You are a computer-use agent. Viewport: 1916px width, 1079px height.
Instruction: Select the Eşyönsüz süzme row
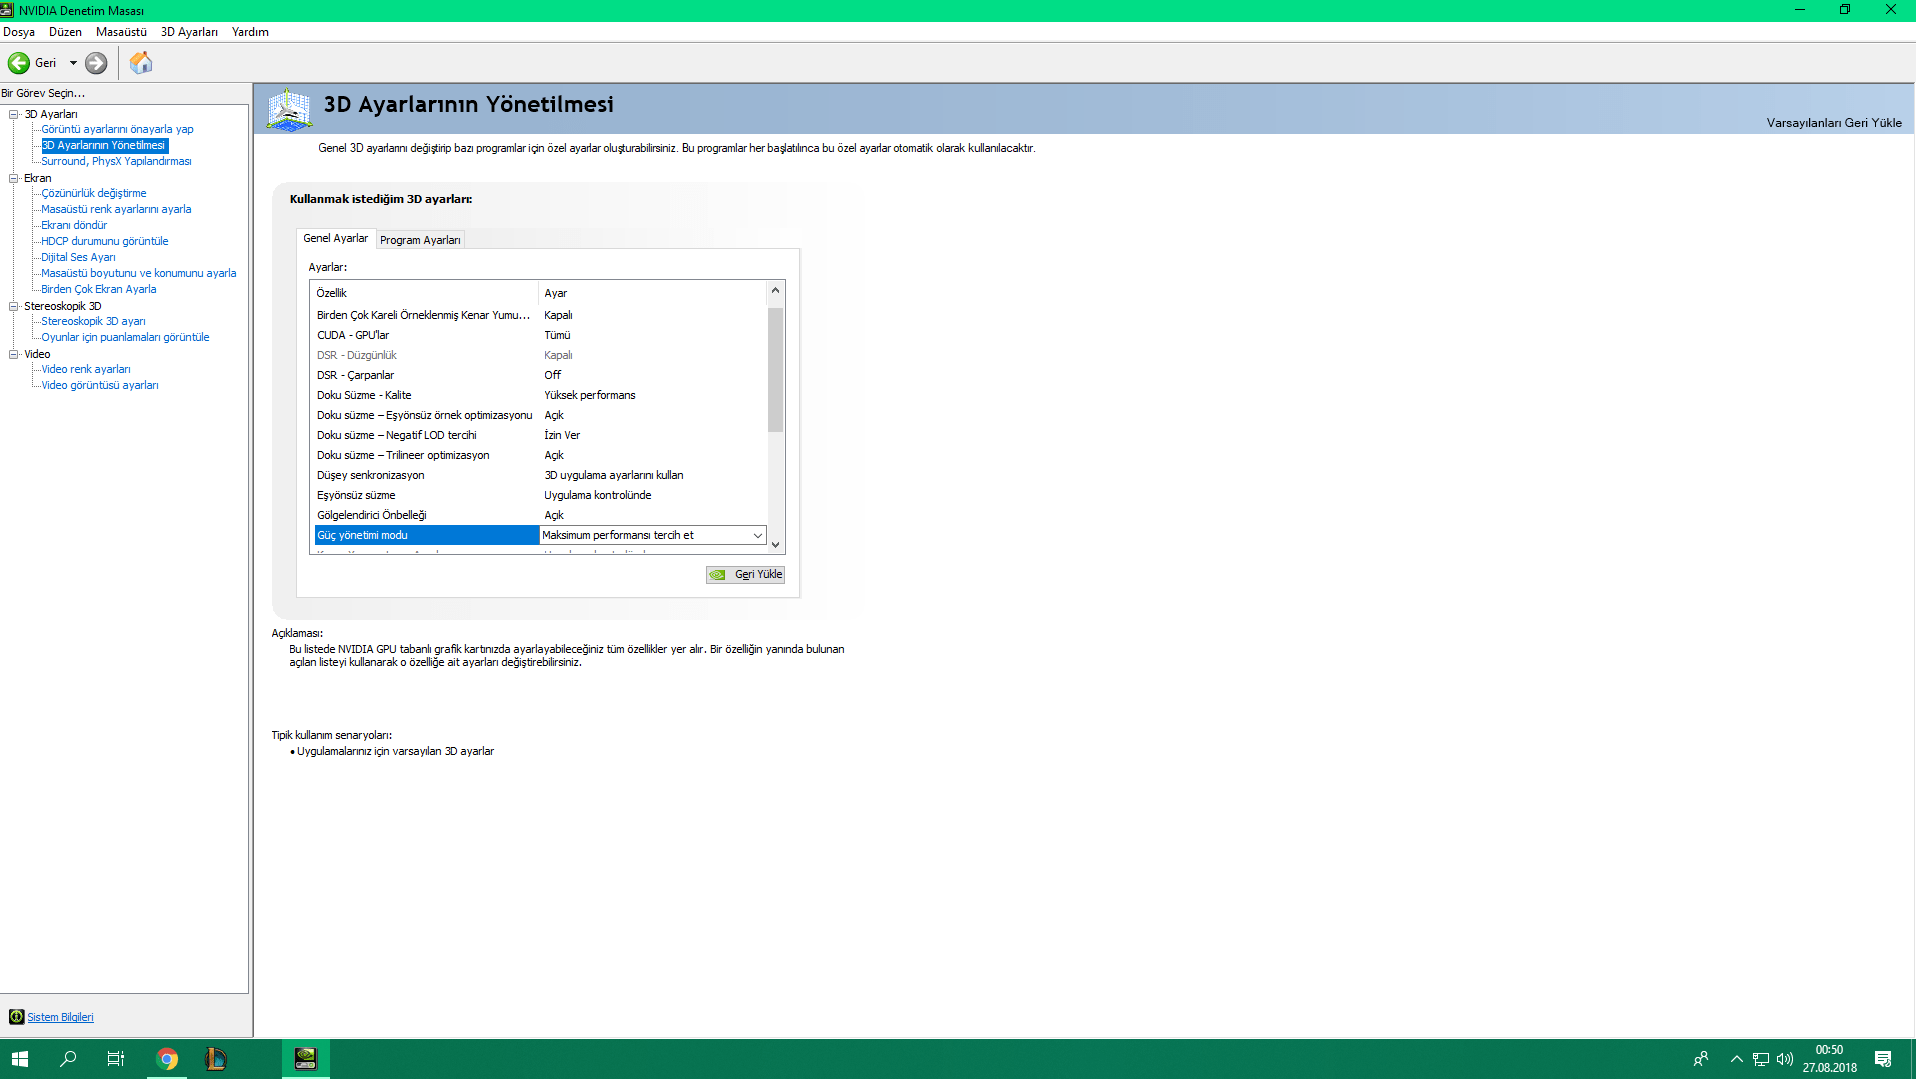tap(540, 495)
